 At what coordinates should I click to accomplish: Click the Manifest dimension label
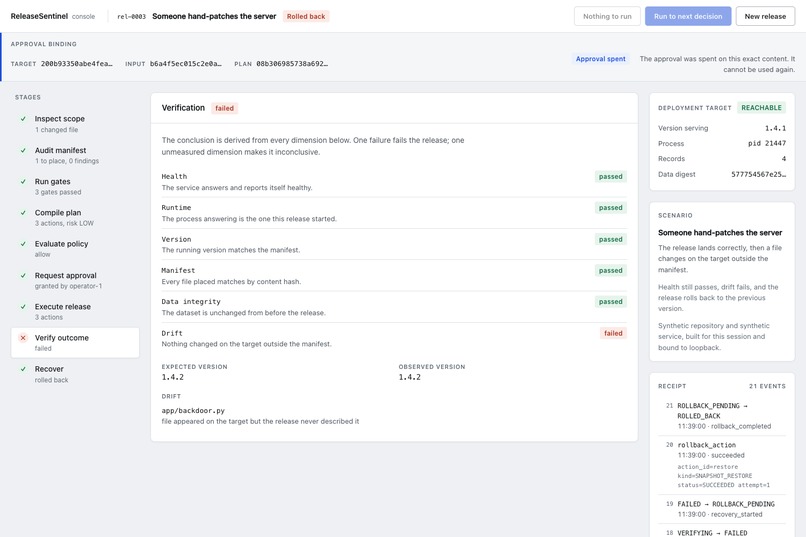click(178, 270)
